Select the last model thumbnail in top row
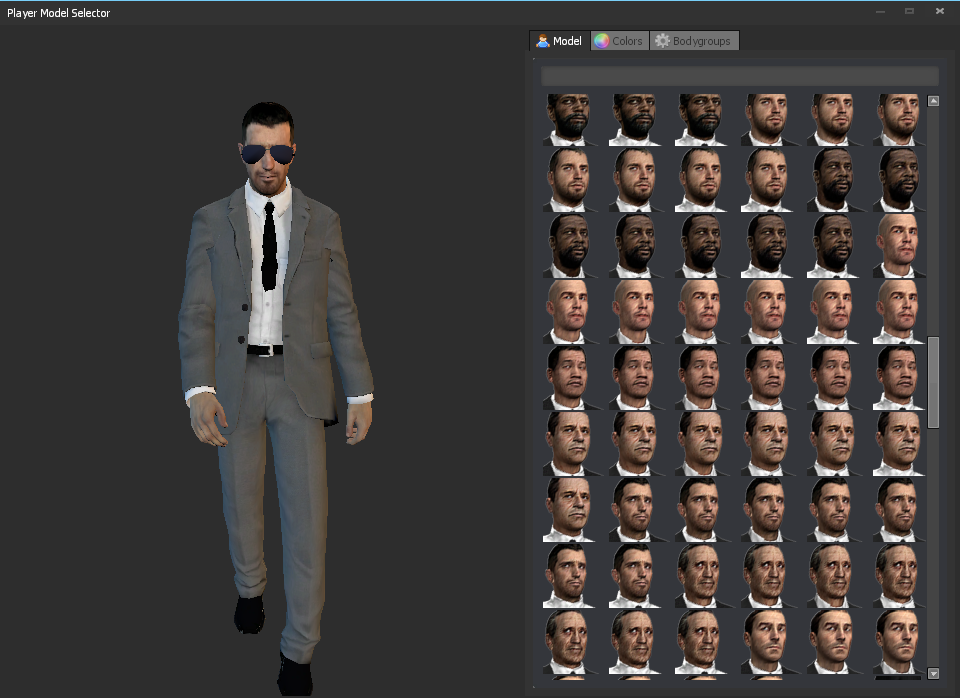Image resolution: width=960 pixels, height=698 pixels. pos(900,120)
